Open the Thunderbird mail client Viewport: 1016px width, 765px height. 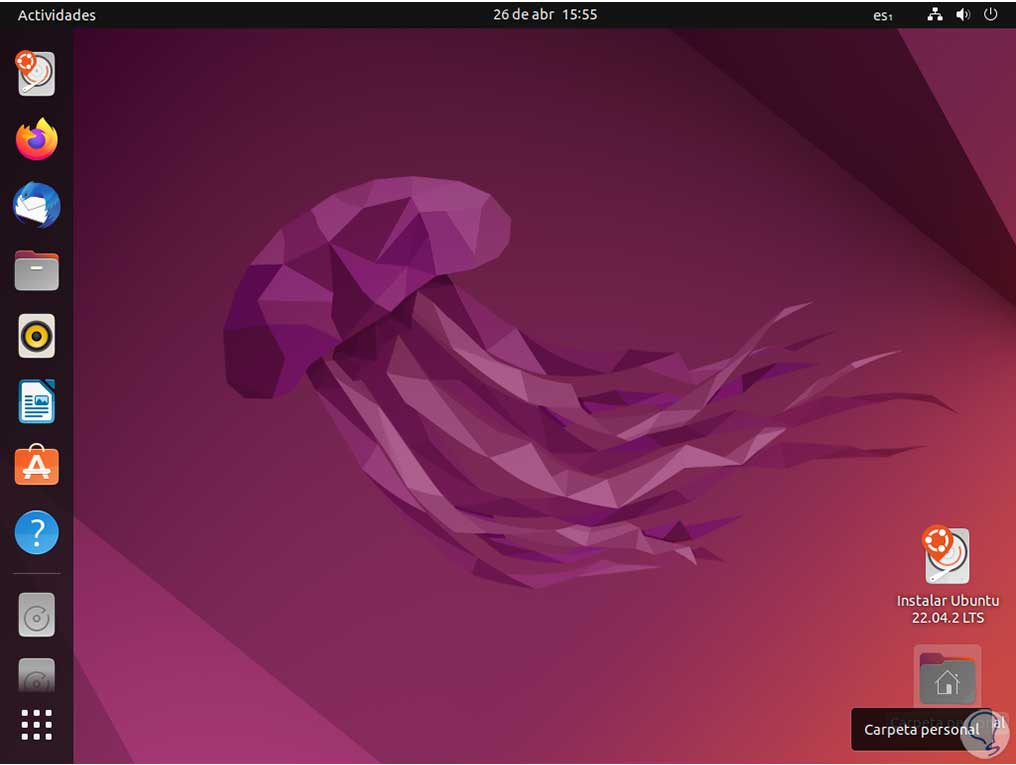37,205
